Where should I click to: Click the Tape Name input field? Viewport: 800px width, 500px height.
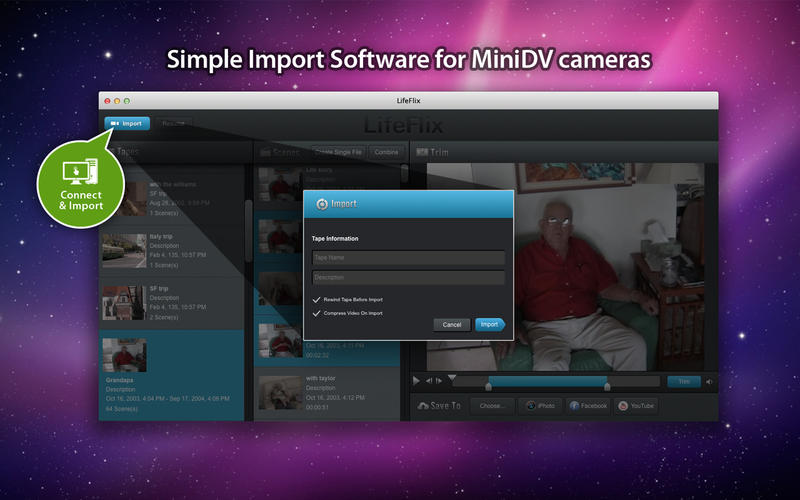pyautogui.click(x=408, y=257)
